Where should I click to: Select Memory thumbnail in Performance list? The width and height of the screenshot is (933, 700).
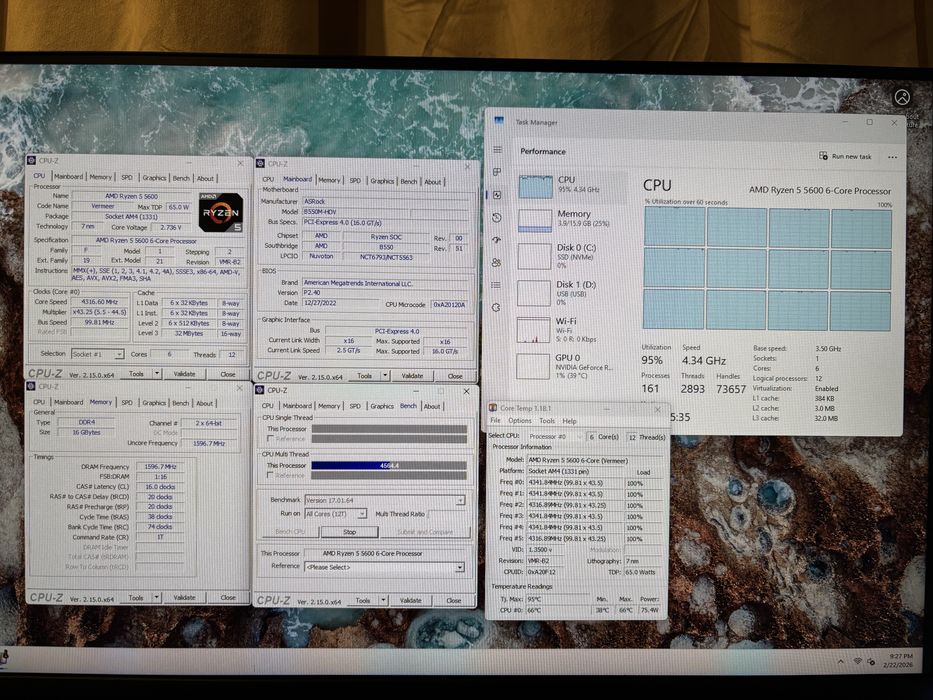(x=535, y=220)
